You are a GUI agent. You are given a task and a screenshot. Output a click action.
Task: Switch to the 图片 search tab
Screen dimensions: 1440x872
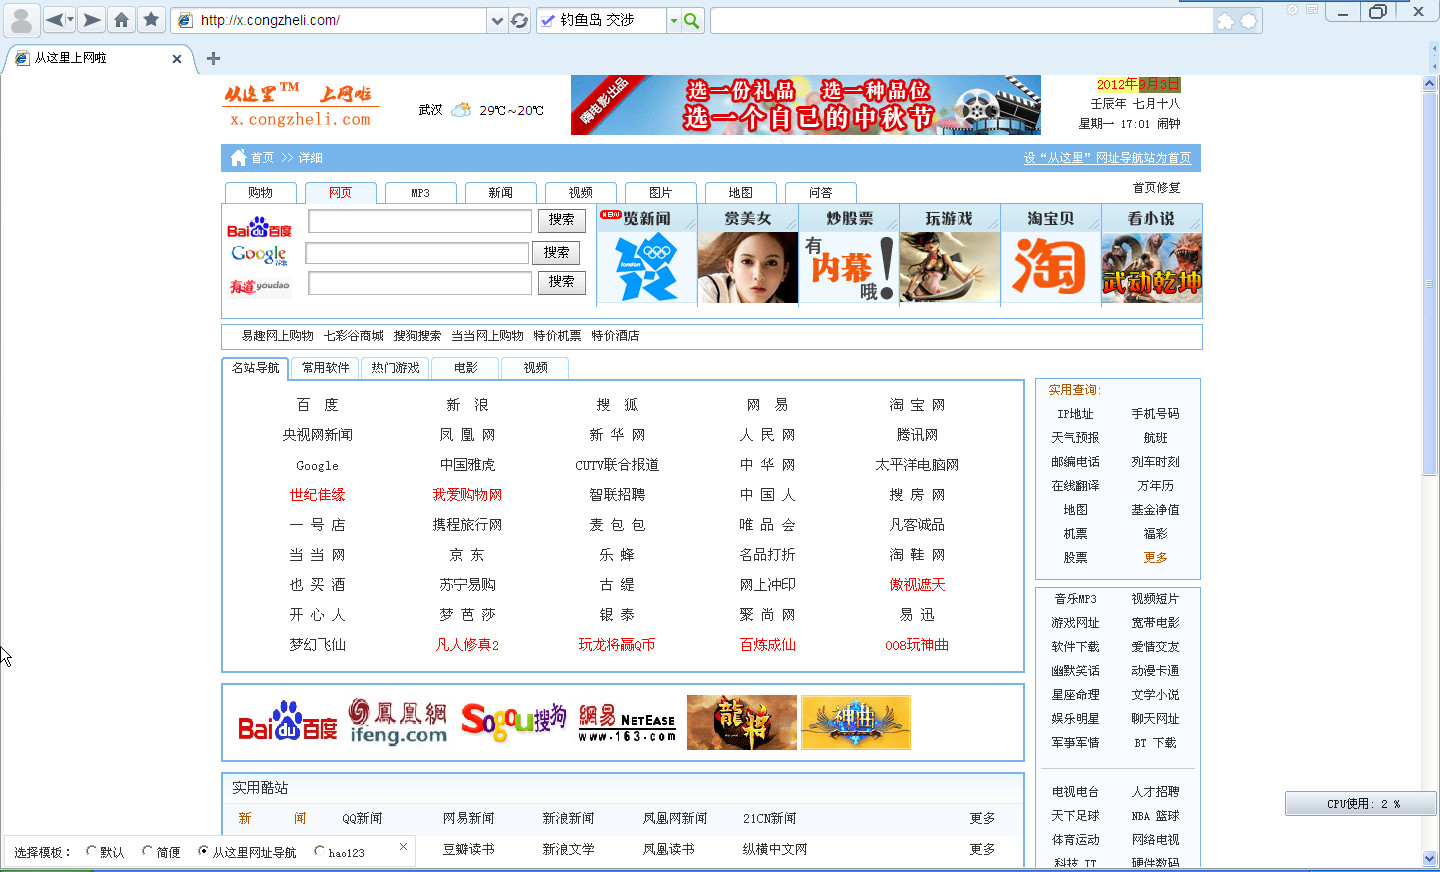pyautogui.click(x=660, y=193)
